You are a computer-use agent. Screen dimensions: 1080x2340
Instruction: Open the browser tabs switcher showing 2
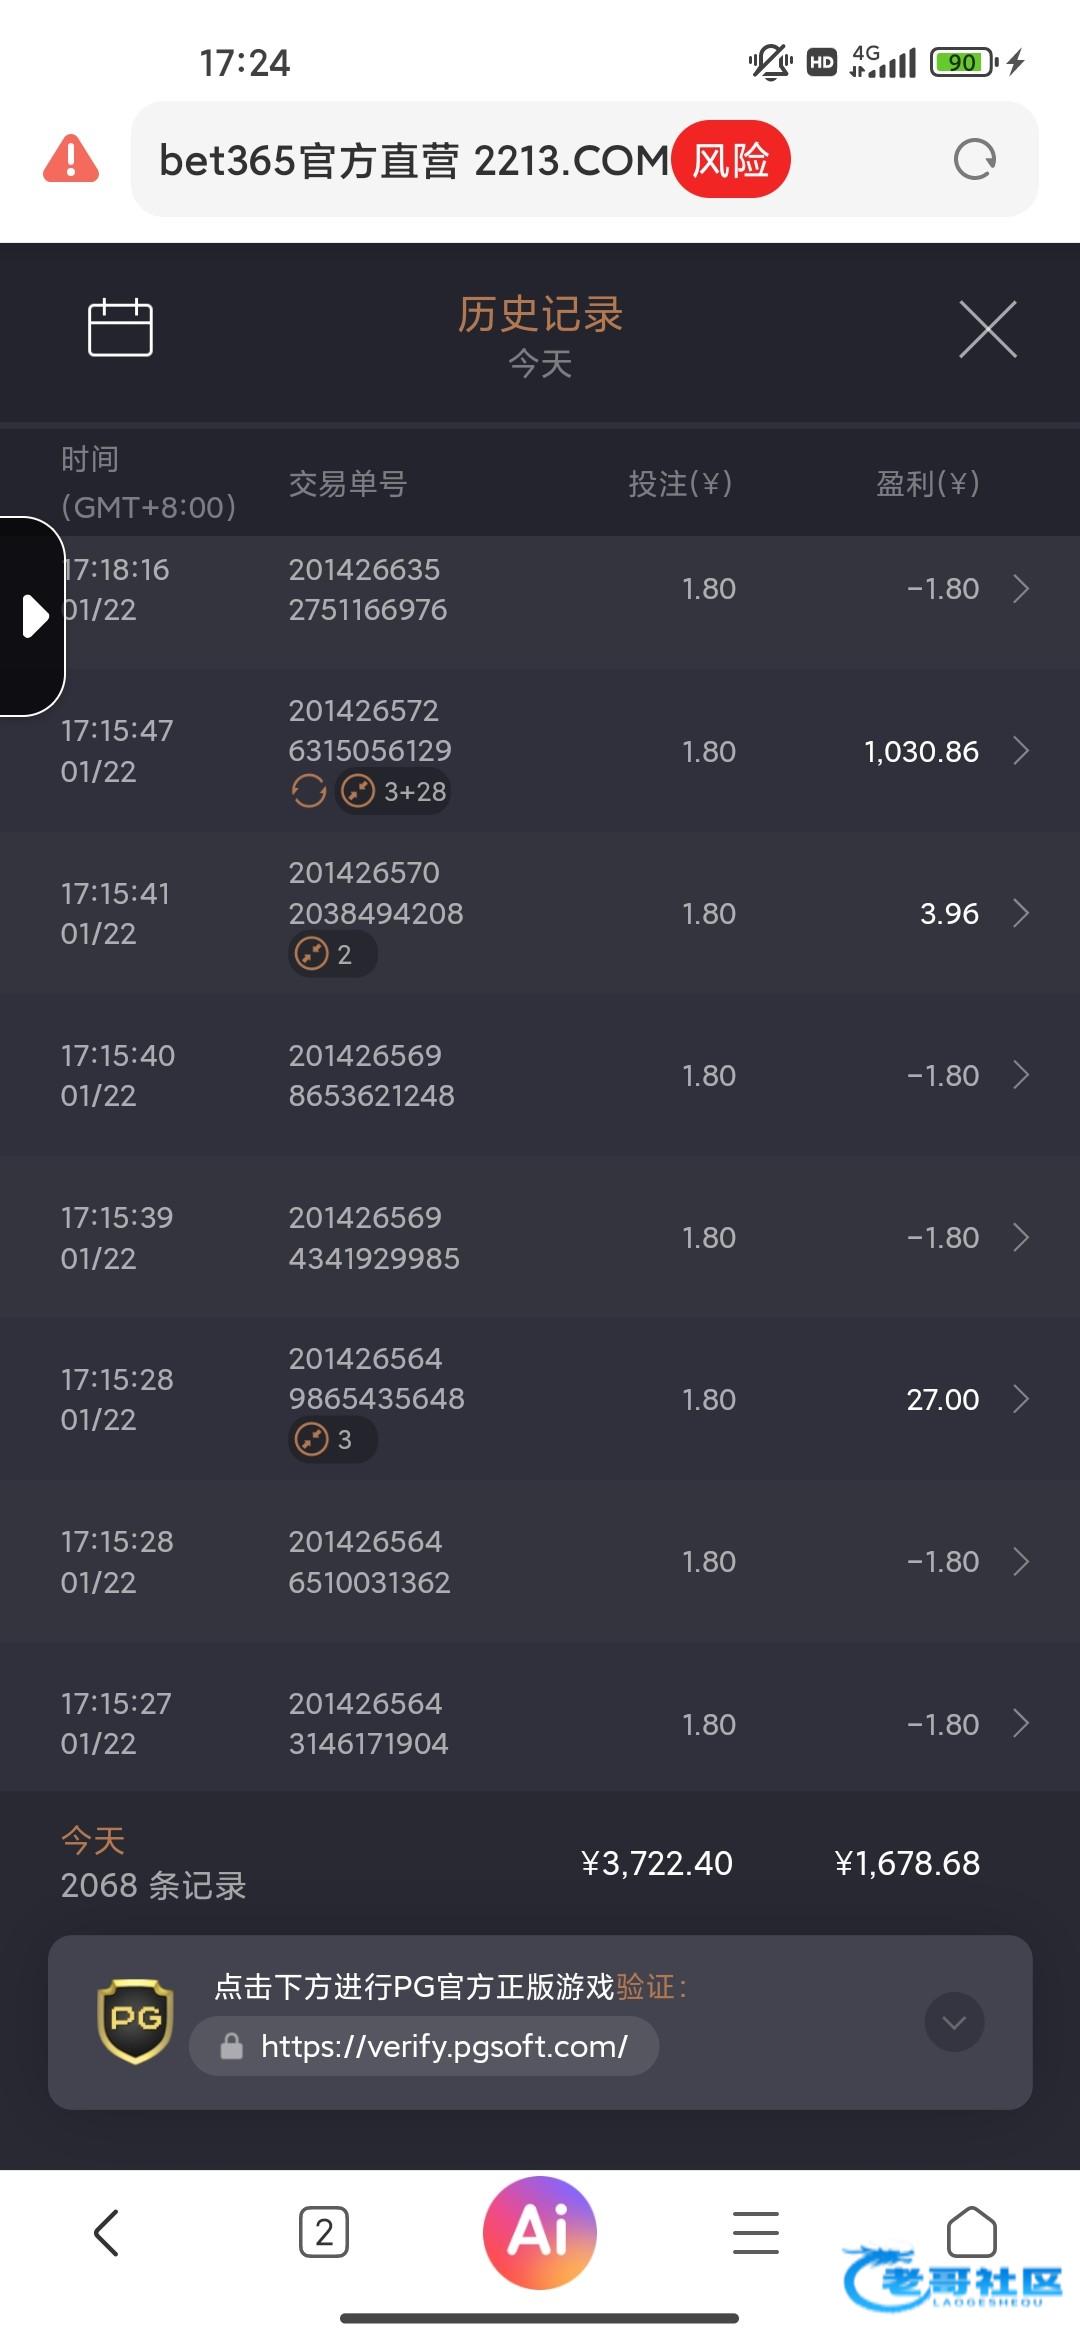pyautogui.click(x=324, y=2232)
